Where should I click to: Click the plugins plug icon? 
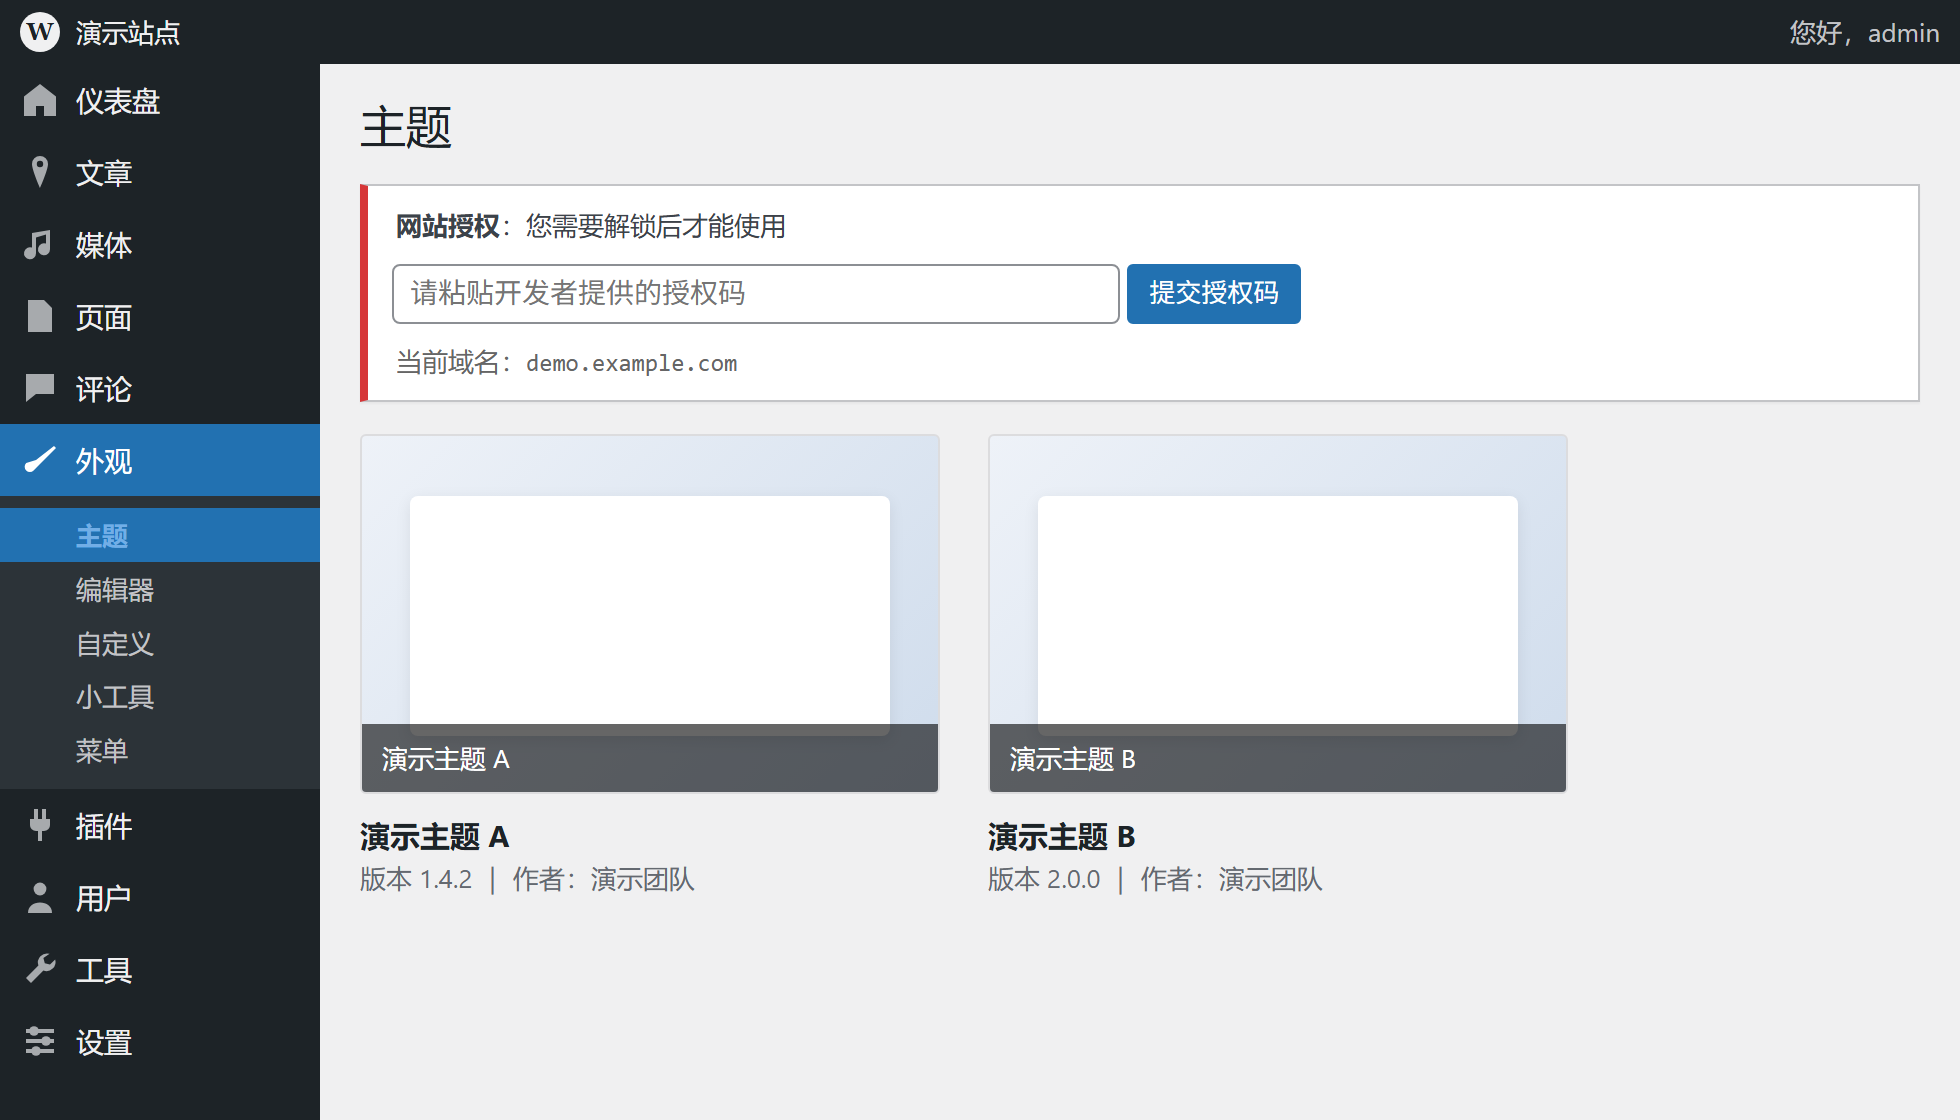(40, 825)
